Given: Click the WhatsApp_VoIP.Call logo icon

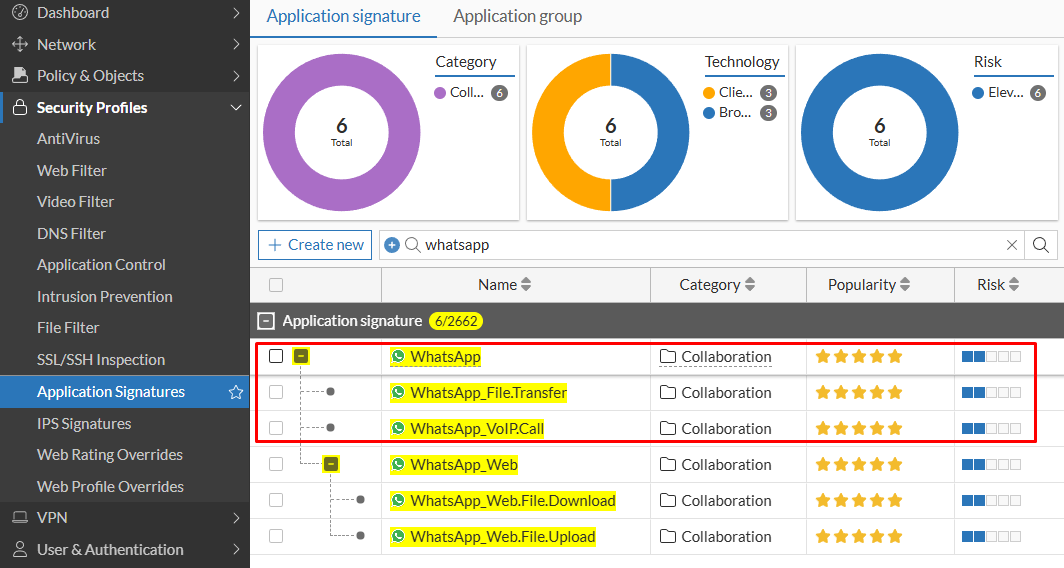Looking at the screenshot, I should 398,428.
